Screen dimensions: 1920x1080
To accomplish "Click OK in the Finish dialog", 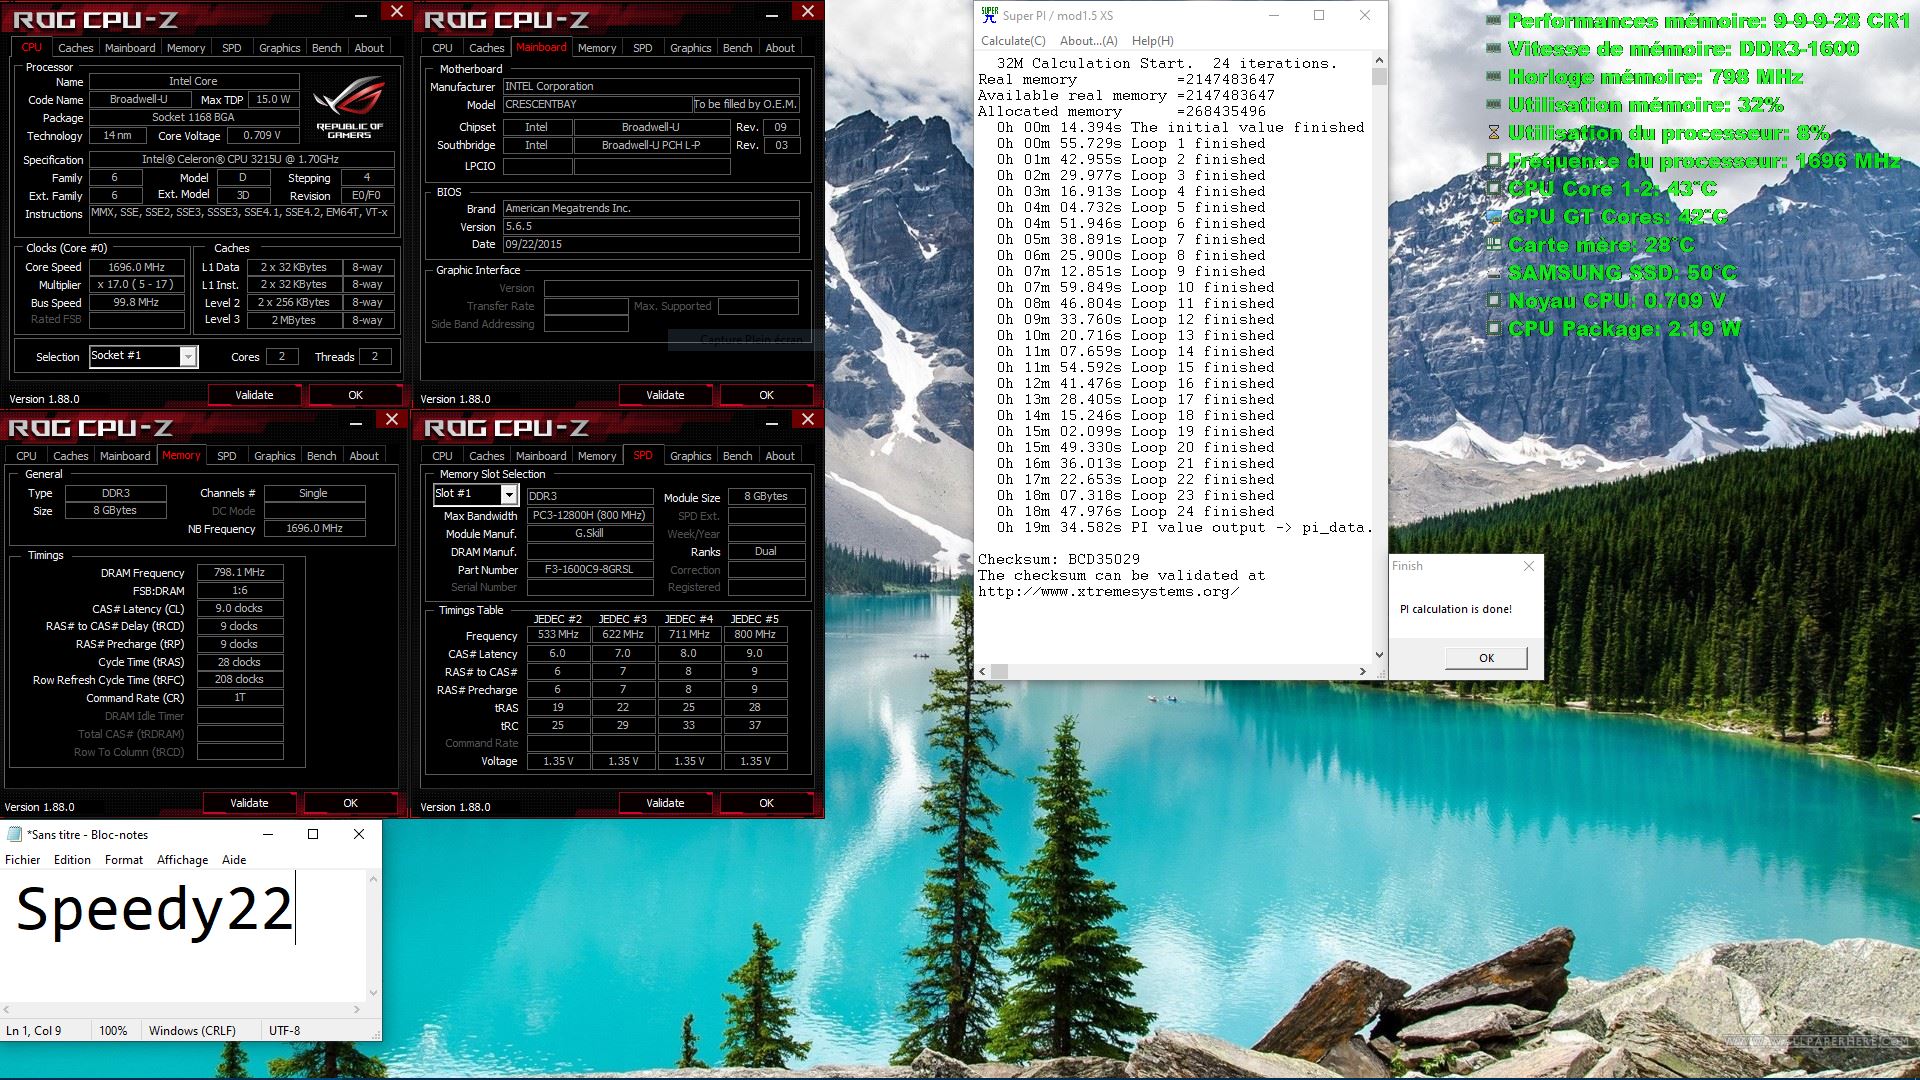I will coord(1486,658).
